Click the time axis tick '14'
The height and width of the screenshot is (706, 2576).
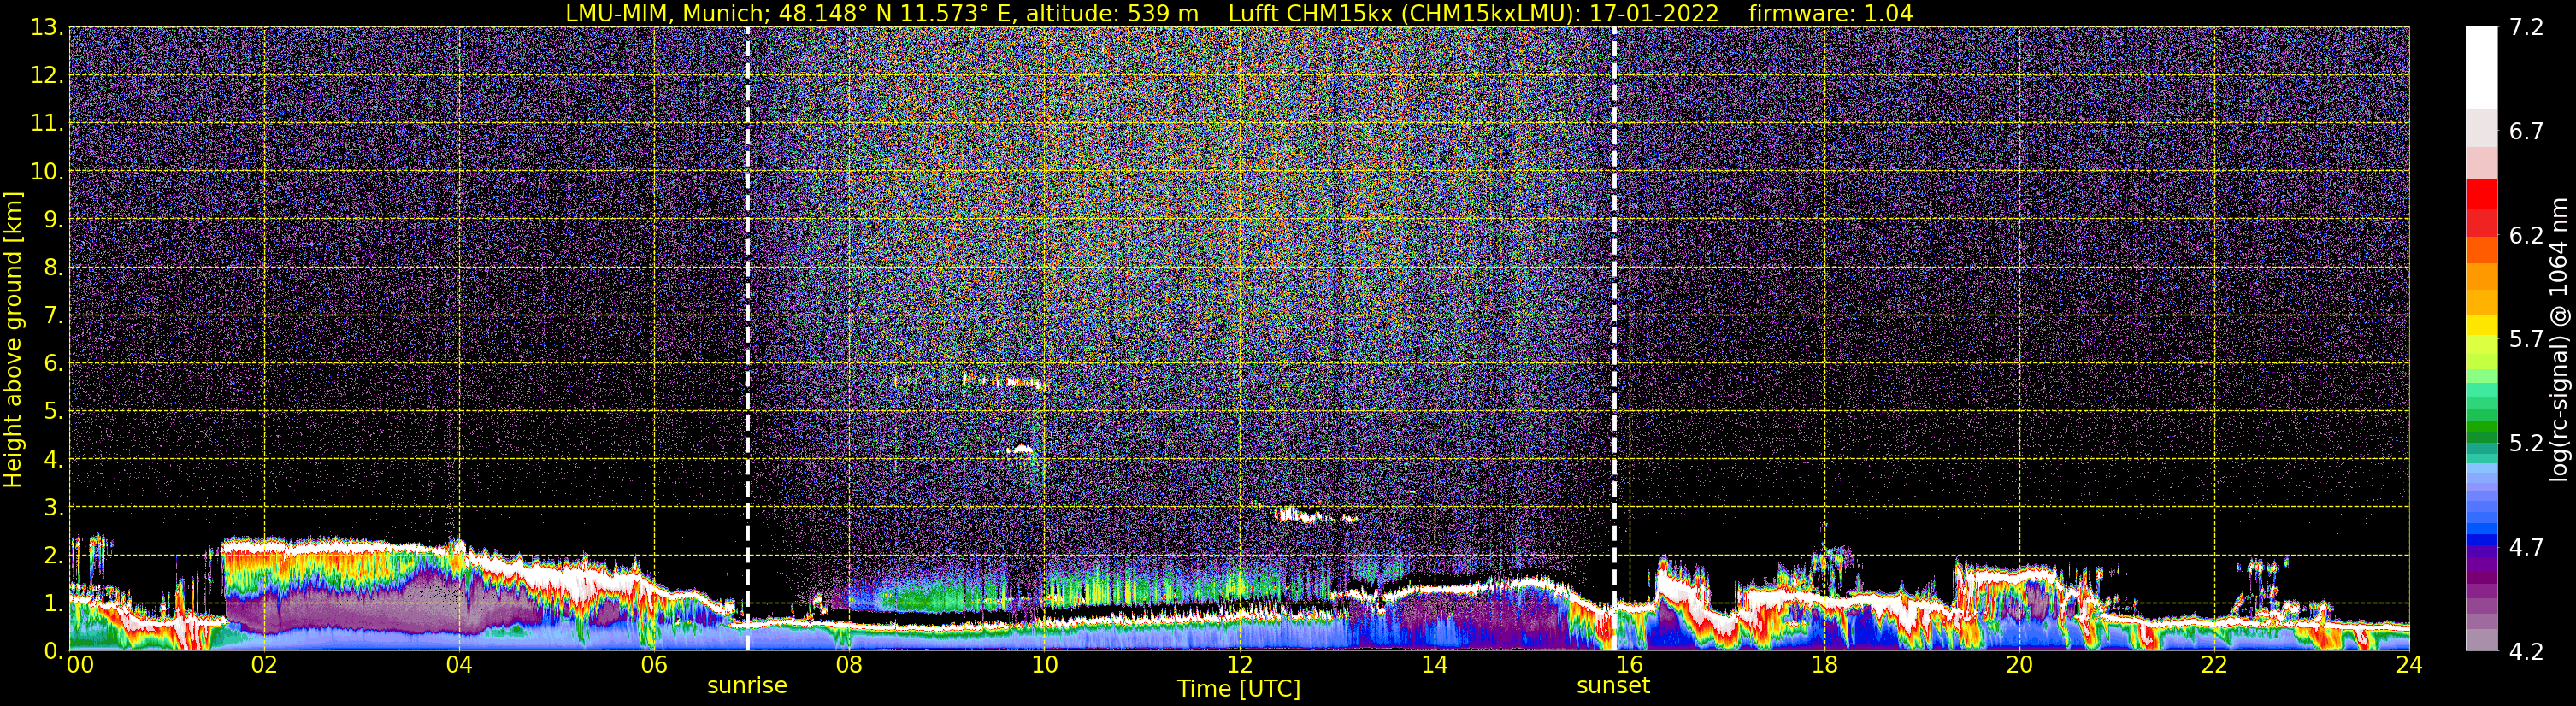1434,665
